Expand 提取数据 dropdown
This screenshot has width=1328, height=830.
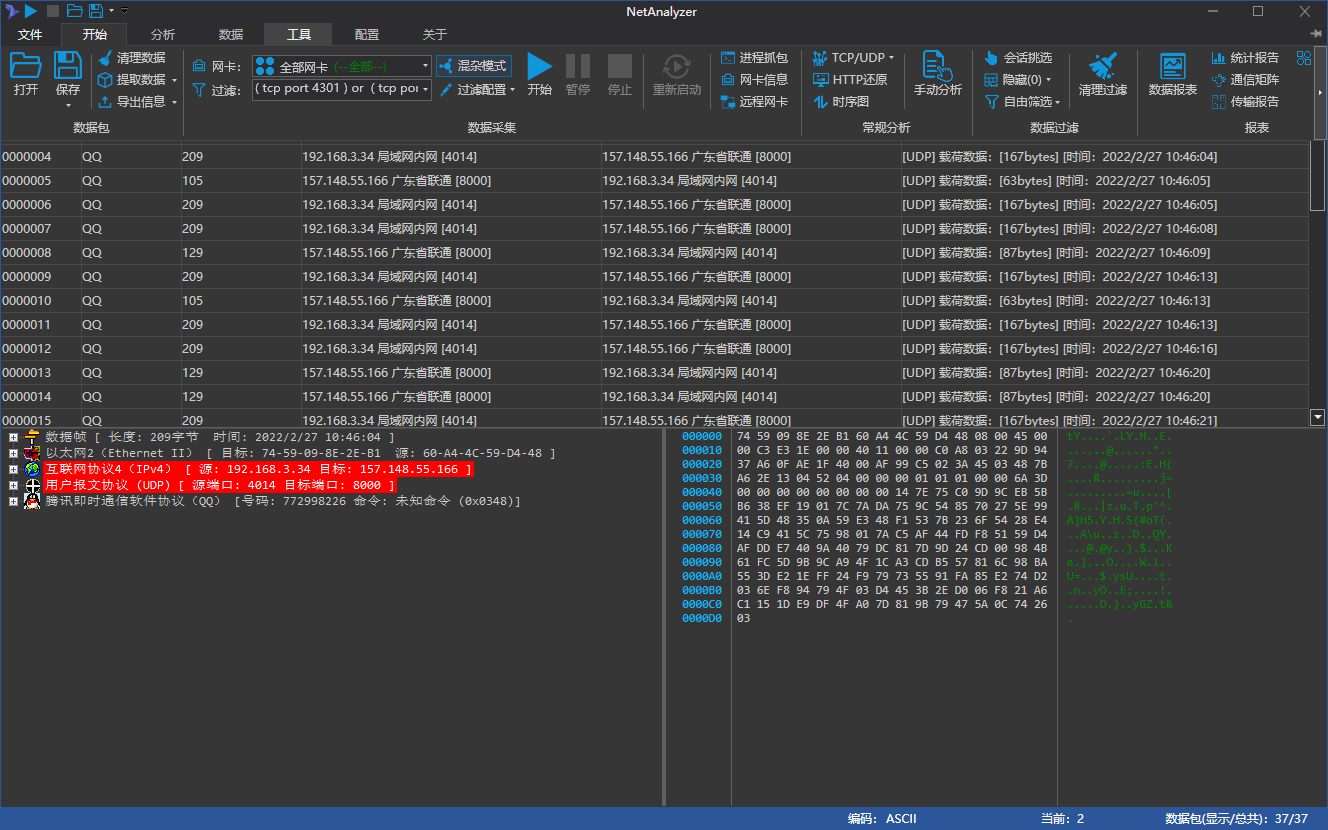pos(174,80)
